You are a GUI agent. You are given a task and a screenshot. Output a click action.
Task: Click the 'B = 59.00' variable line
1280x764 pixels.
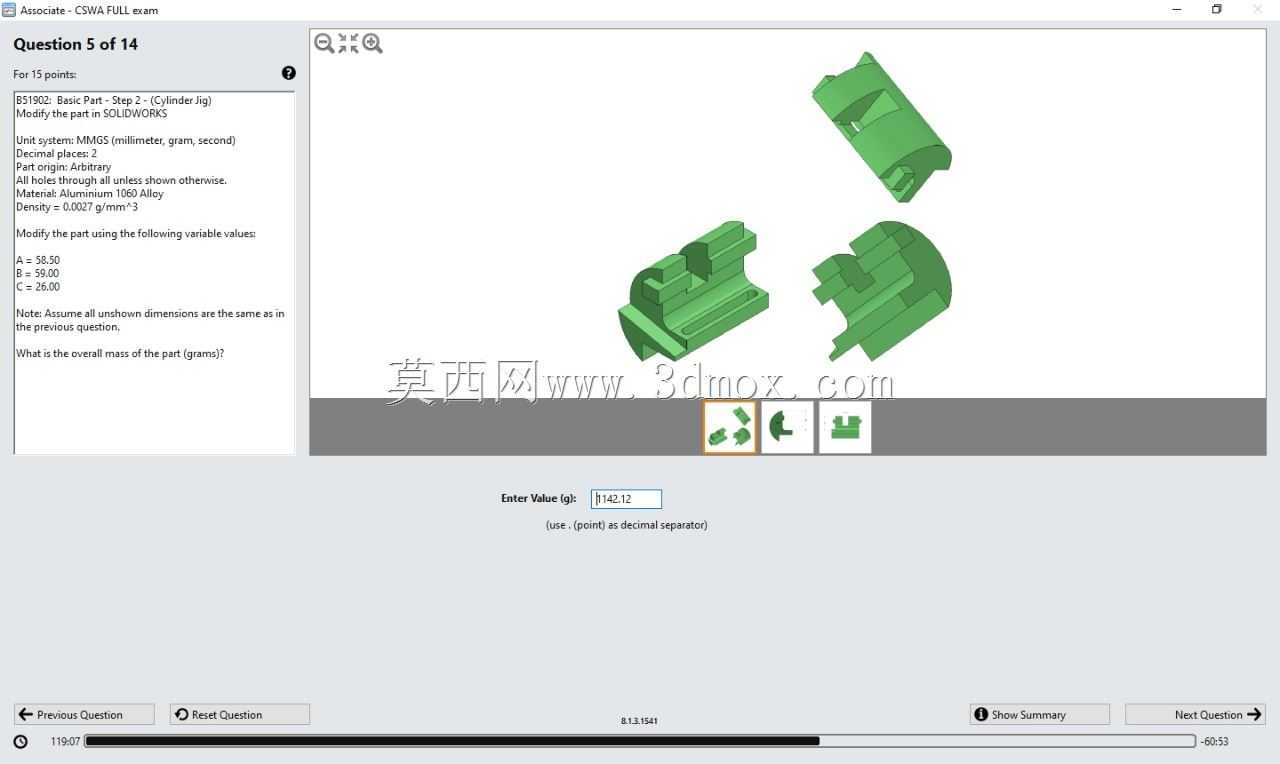(38, 273)
